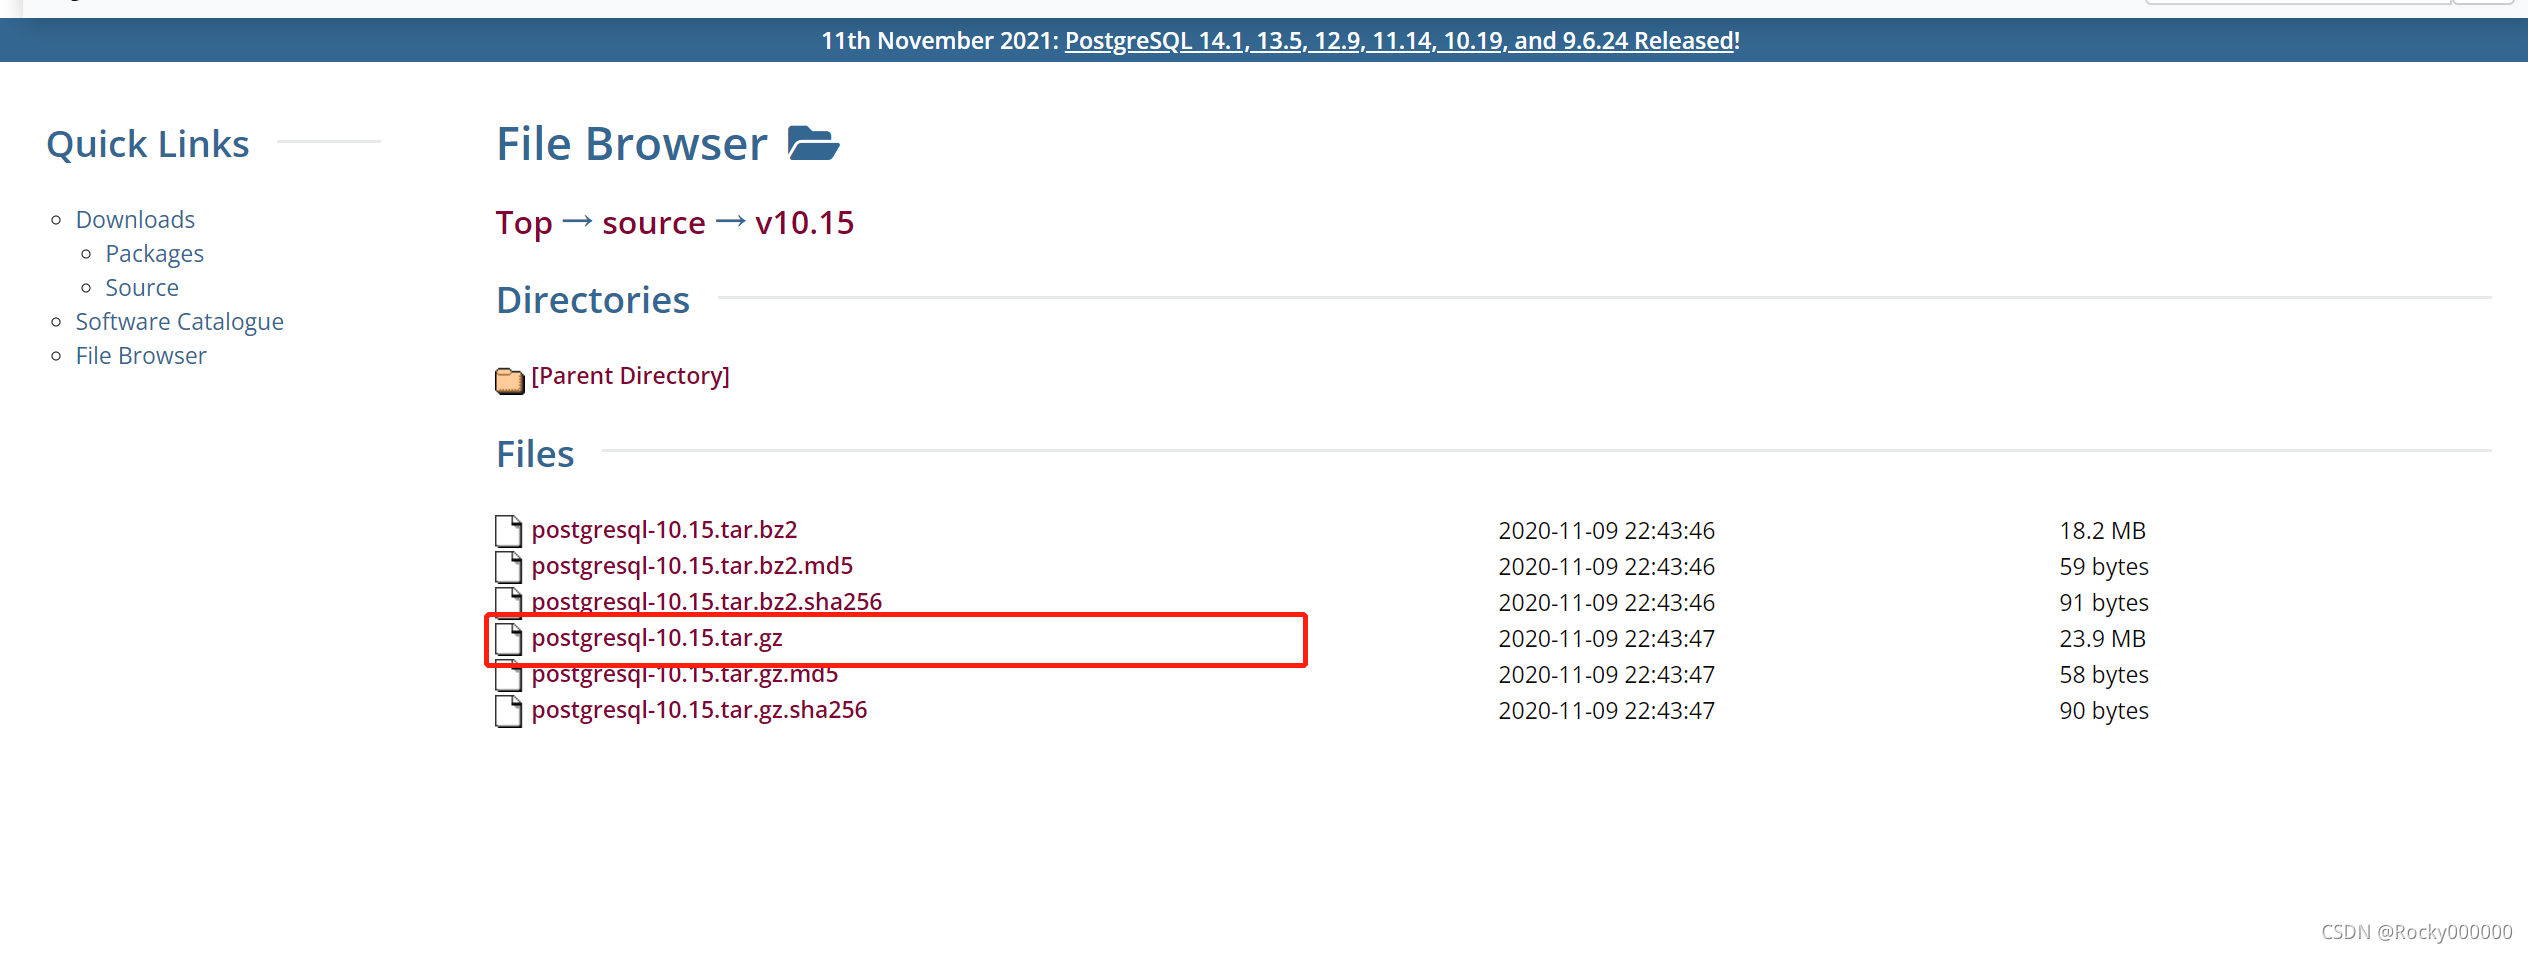Click file icon for postgresql-10.15.tar.gz.sha256
This screenshot has height=953, width=2528.
(x=508, y=711)
